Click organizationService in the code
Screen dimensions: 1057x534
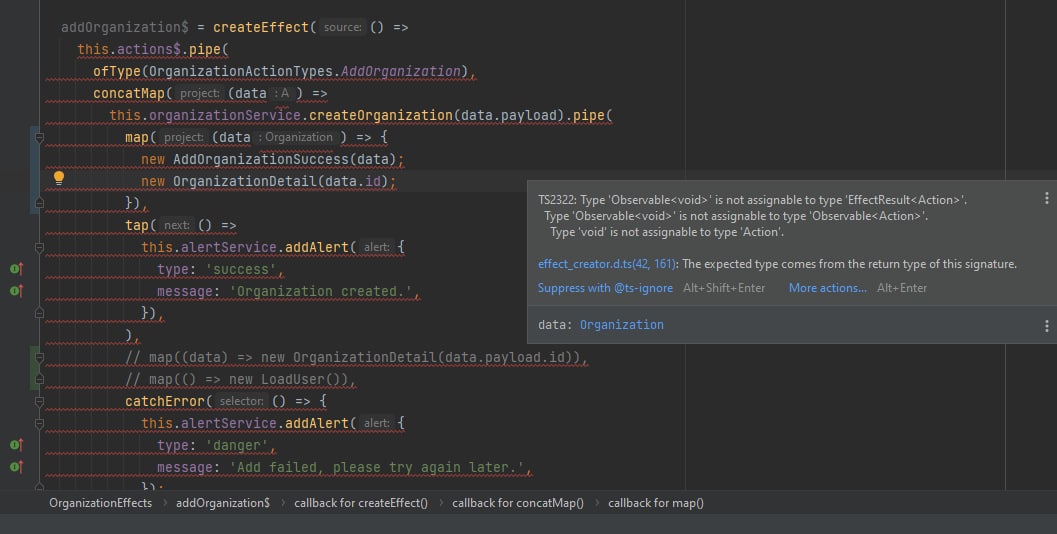224,115
